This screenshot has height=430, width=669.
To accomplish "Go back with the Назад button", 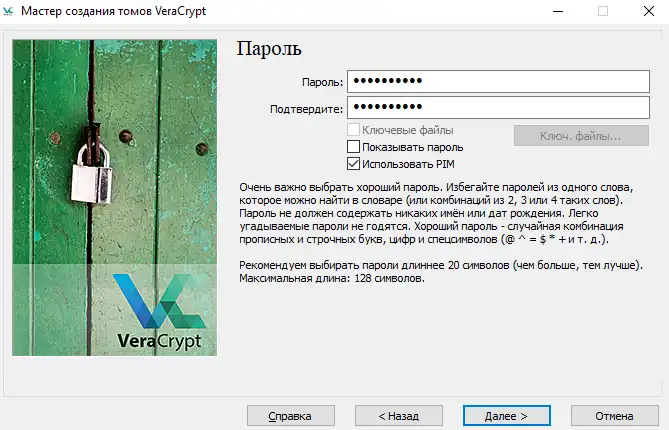I will (385, 414).
